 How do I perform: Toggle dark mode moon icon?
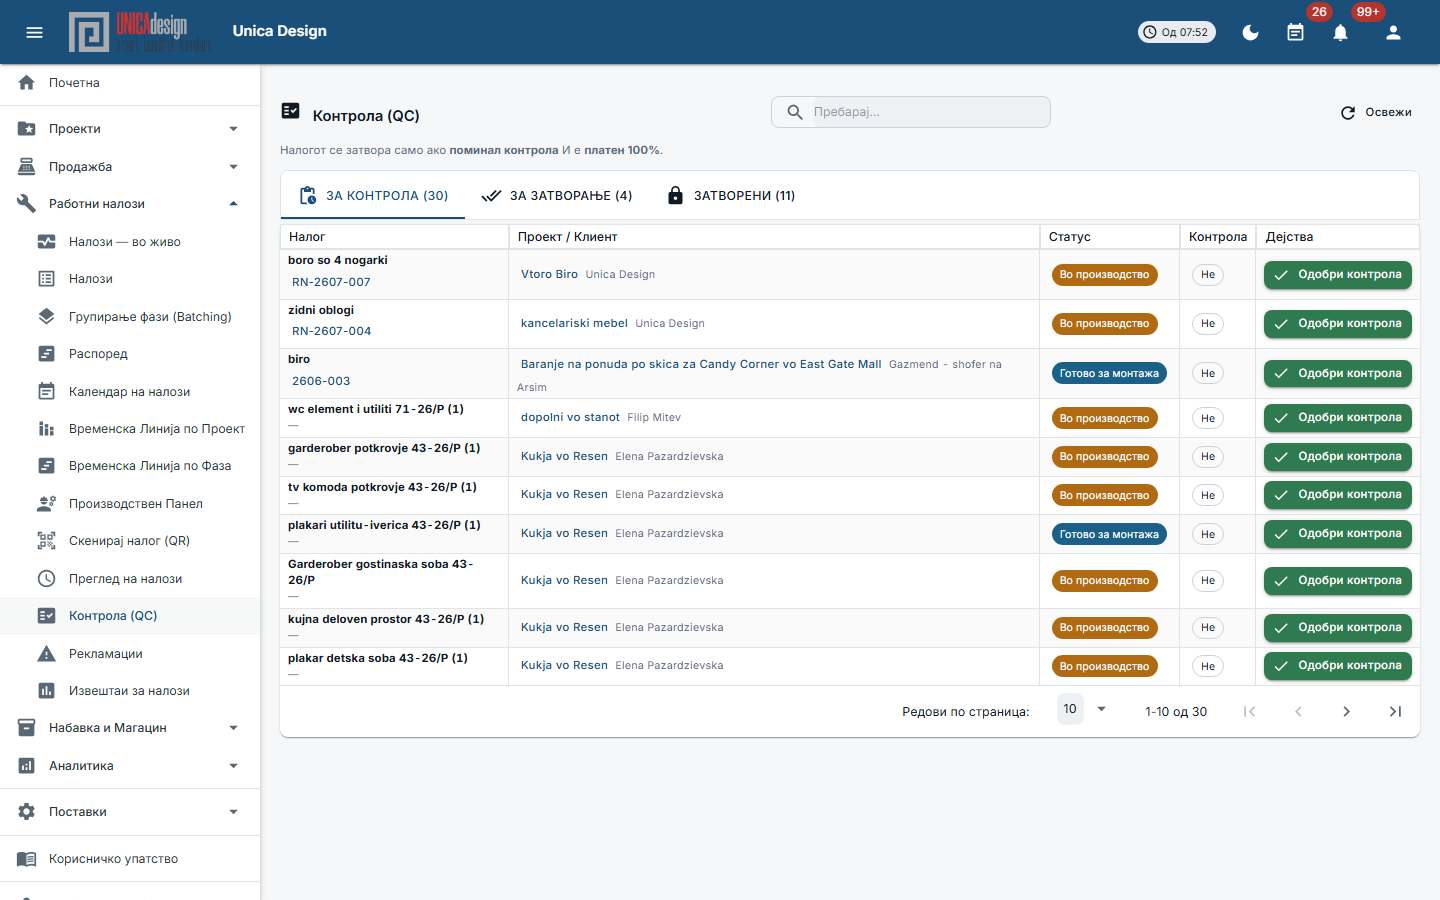tap(1250, 32)
